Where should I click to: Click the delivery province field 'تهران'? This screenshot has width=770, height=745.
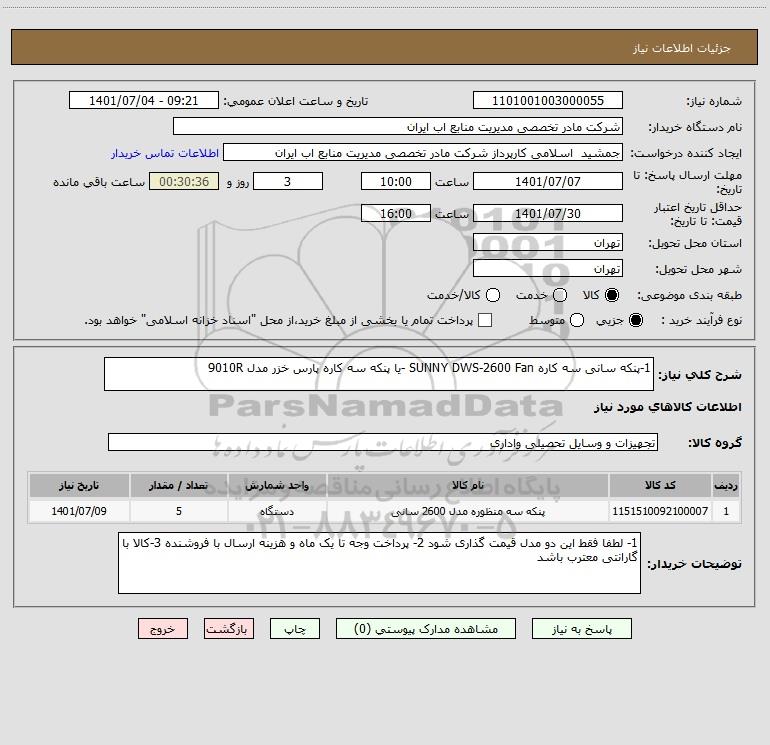[548, 242]
